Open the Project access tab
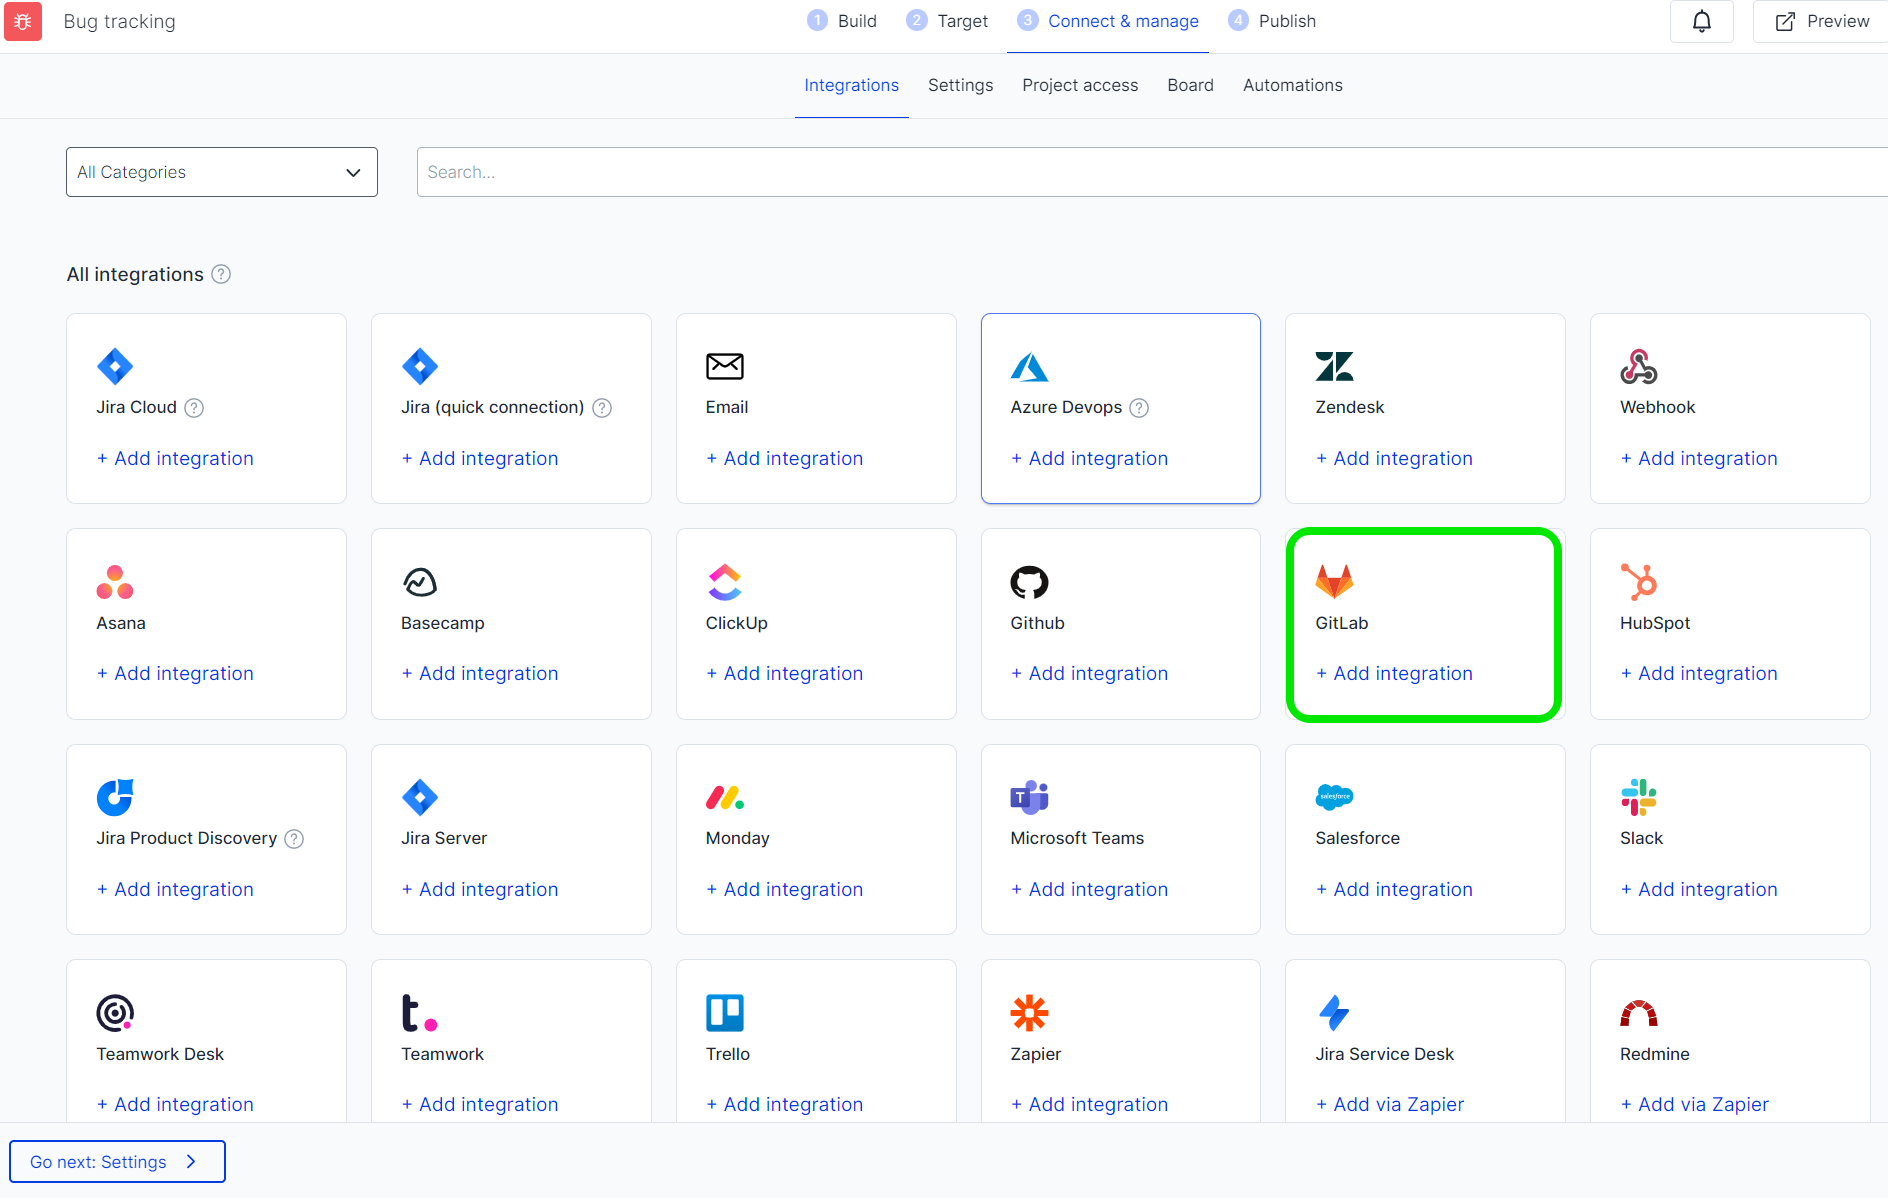Screen dimensions: 1888x1198 [x=1080, y=85]
